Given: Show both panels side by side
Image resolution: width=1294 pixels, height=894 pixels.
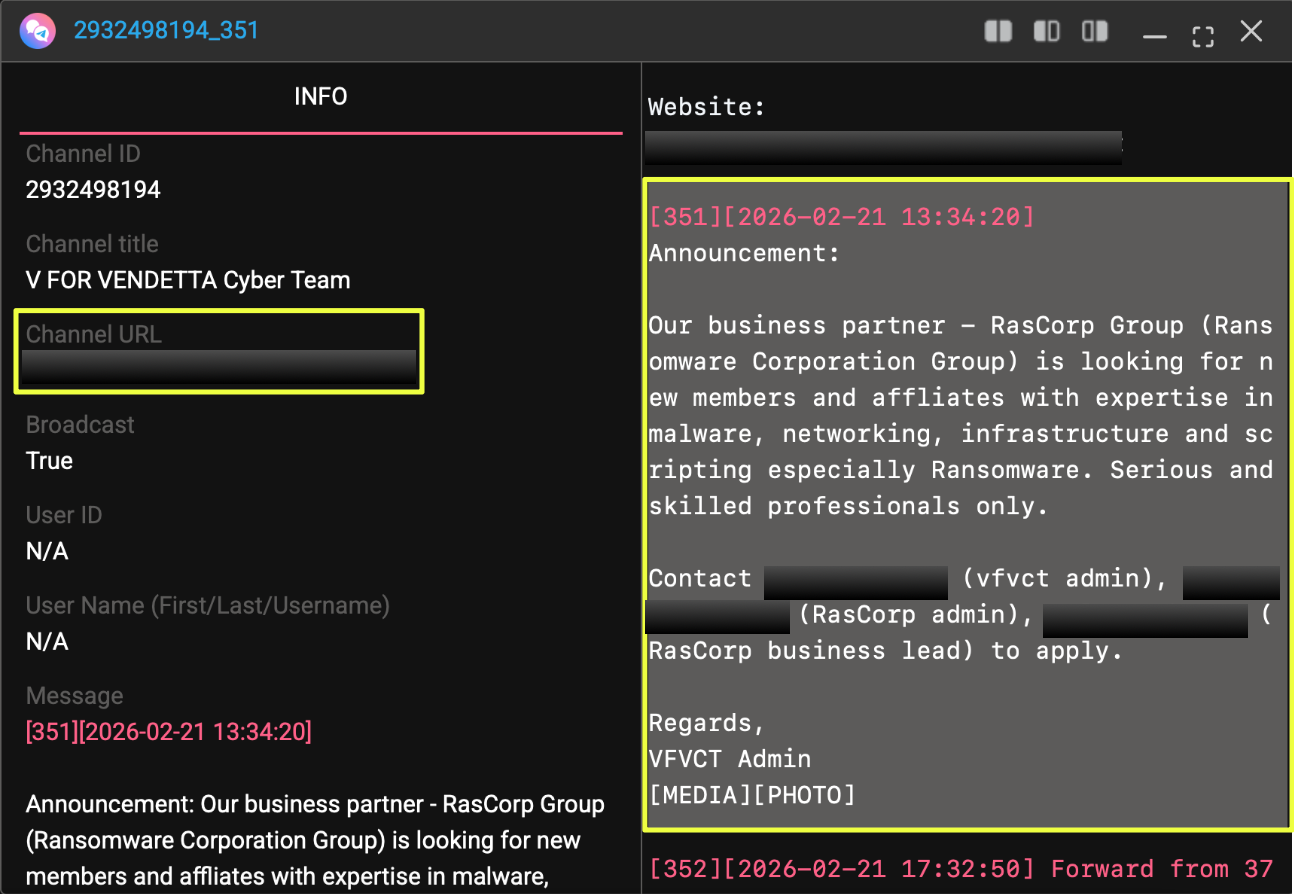Looking at the screenshot, I should point(998,32).
